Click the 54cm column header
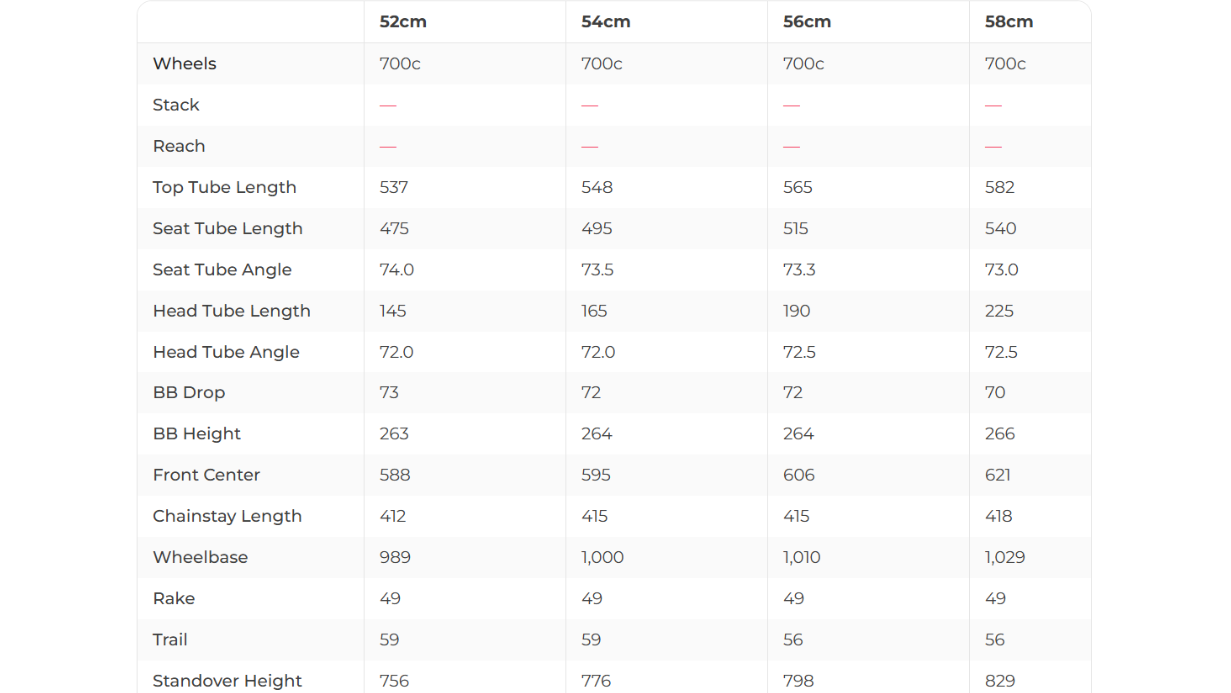 605,22
